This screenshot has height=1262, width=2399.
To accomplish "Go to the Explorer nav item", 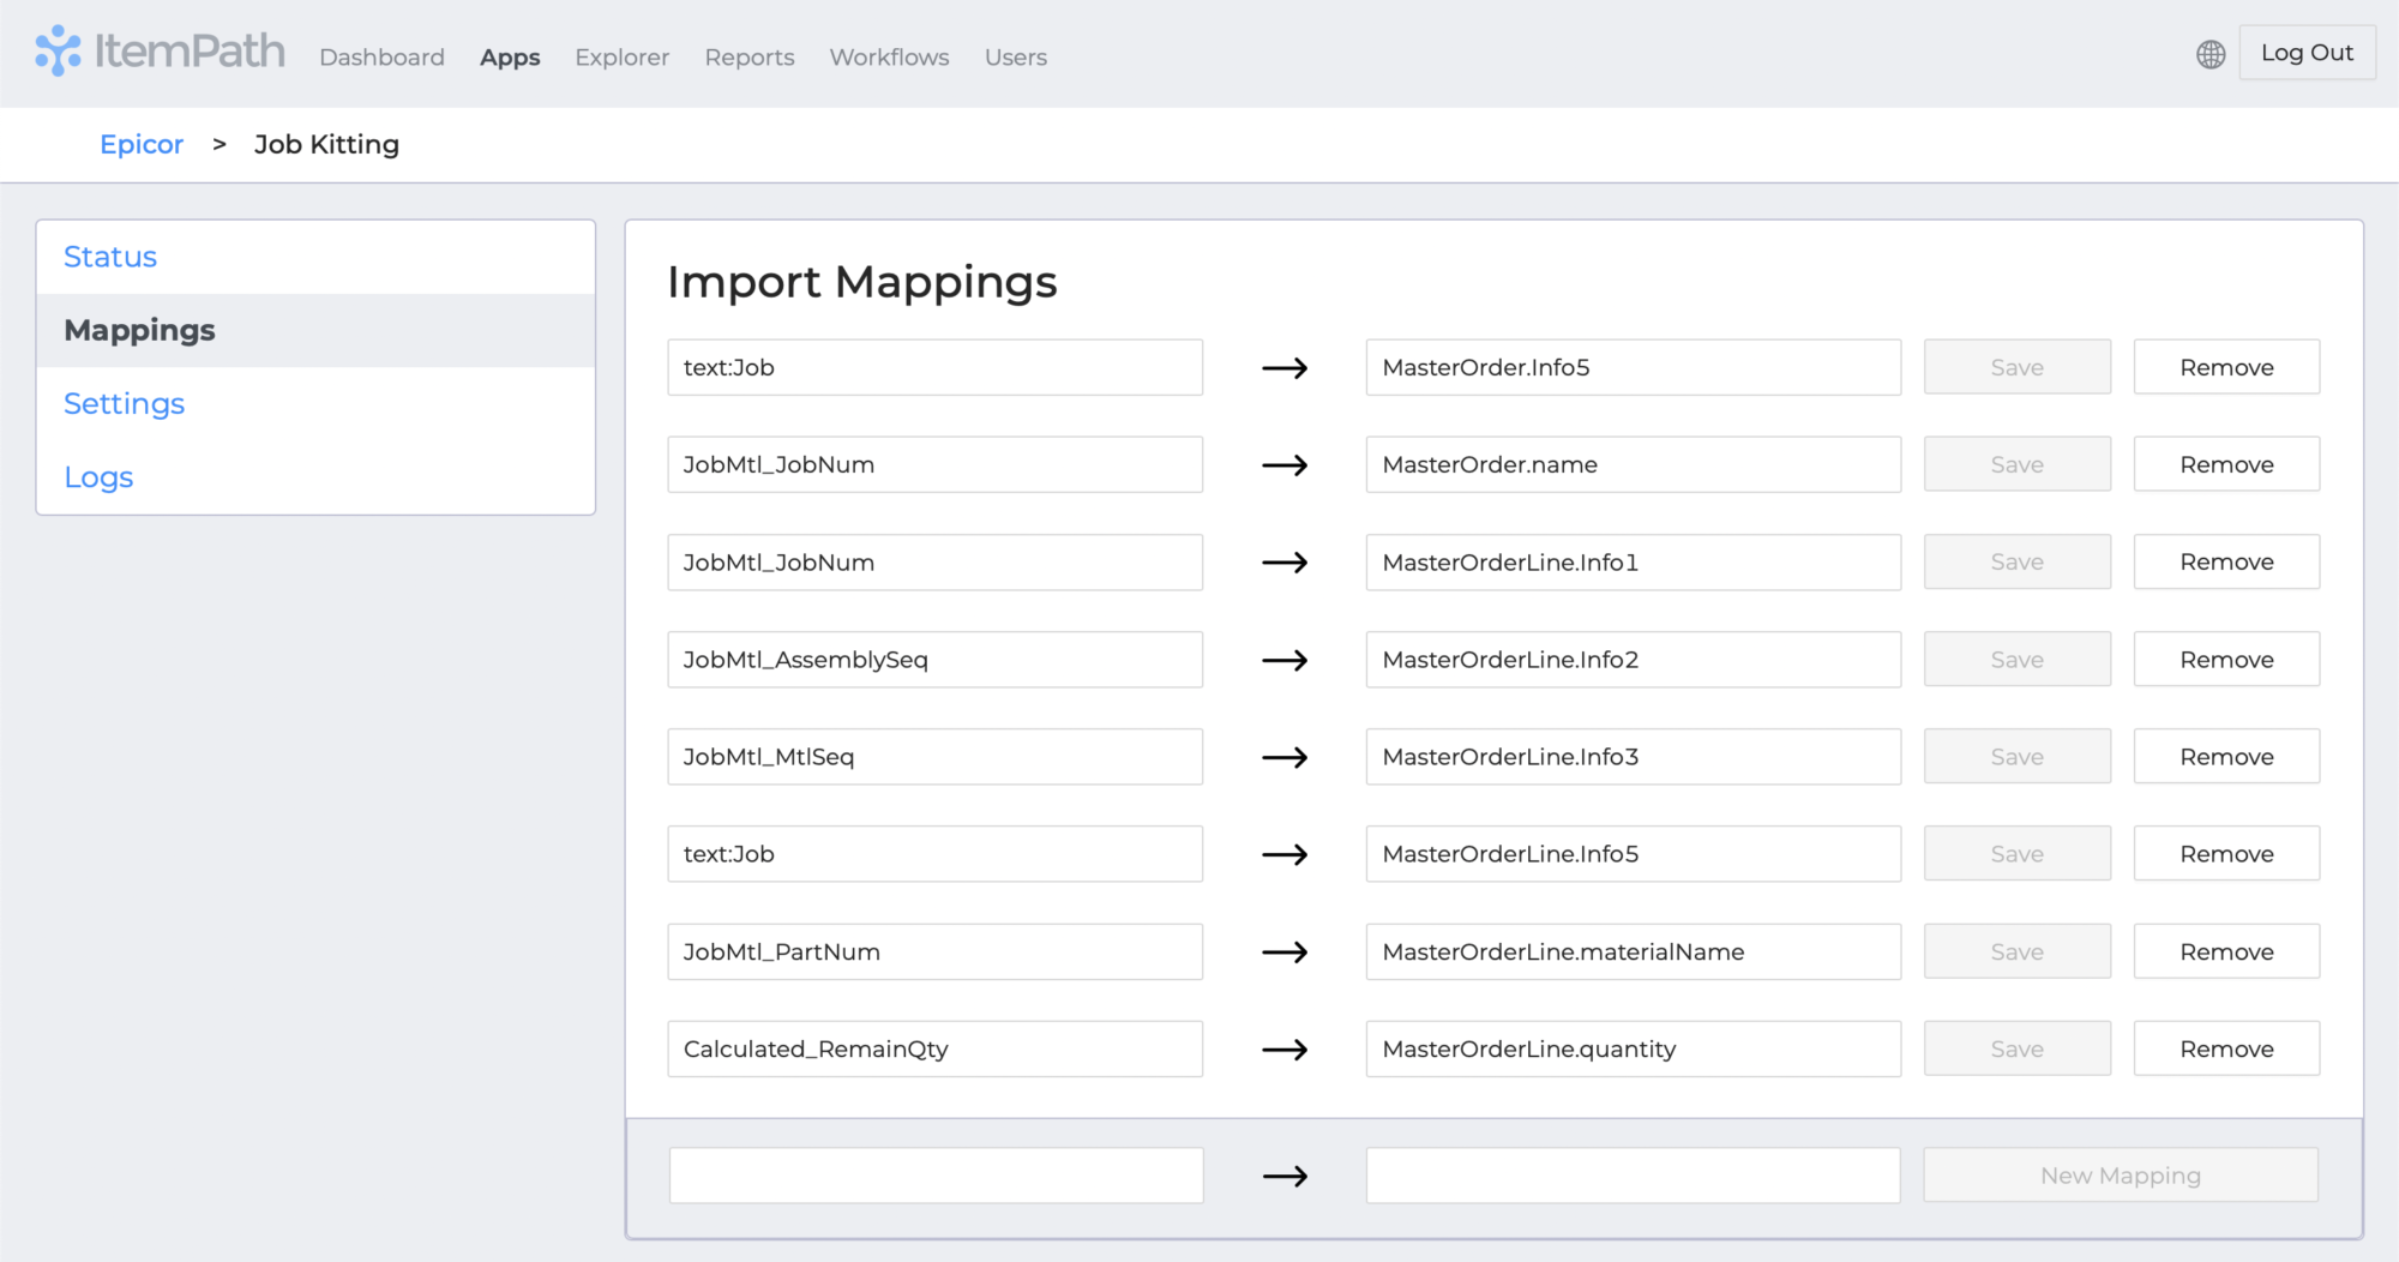I will pos(621,57).
